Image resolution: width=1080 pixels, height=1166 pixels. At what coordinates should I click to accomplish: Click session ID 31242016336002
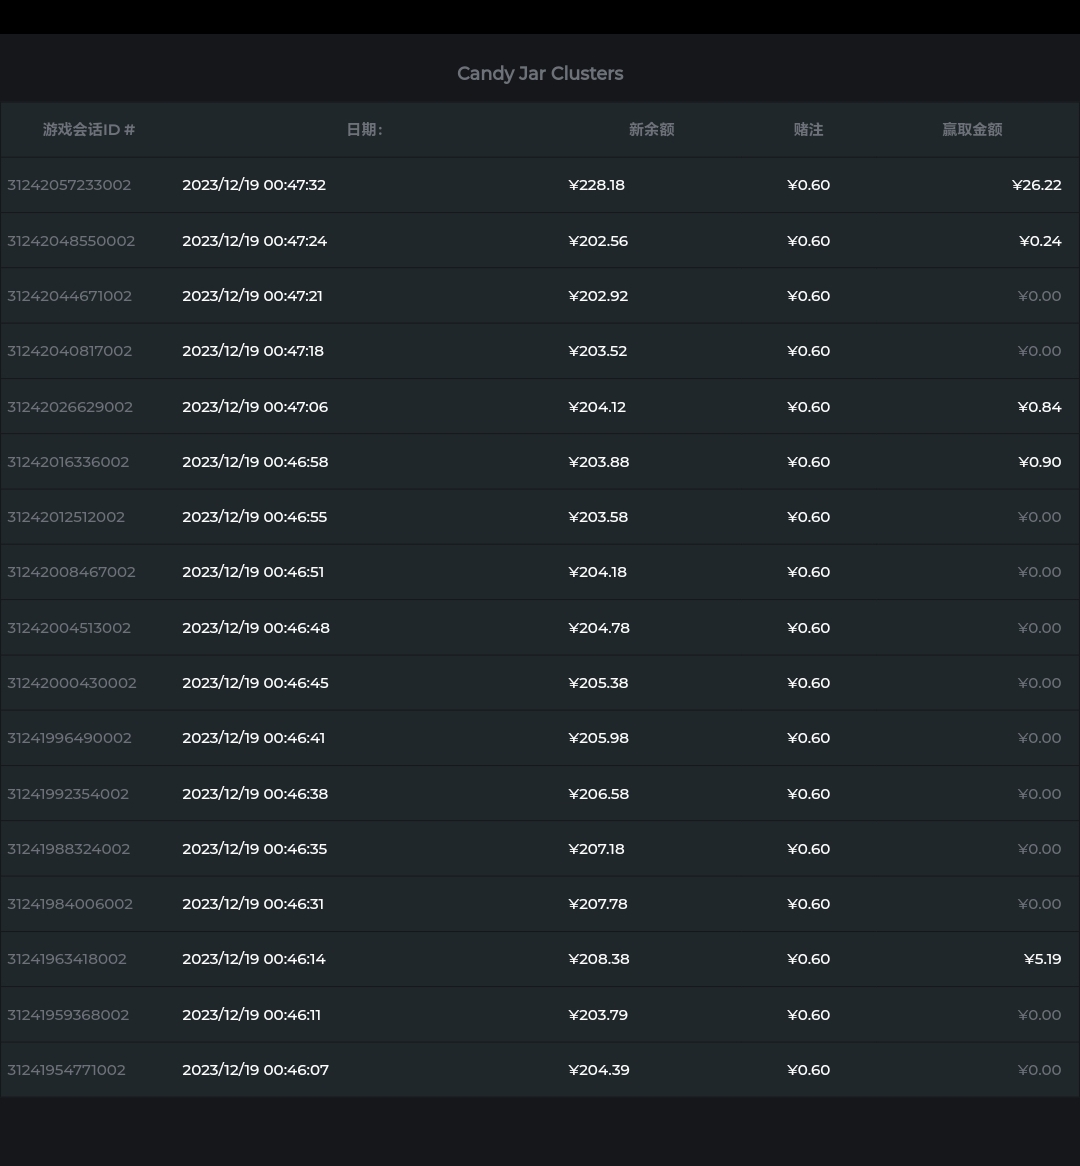68,462
